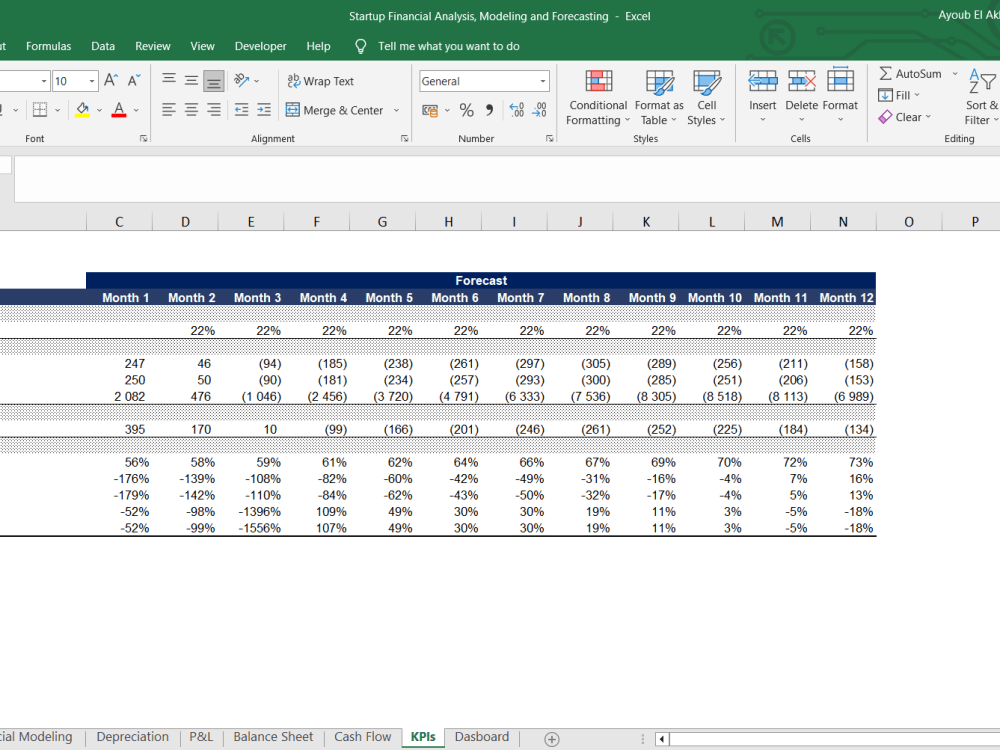This screenshot has width=1000, height=750.
Task: Open the Cell Styles gallery
Action: coord(707,97)
